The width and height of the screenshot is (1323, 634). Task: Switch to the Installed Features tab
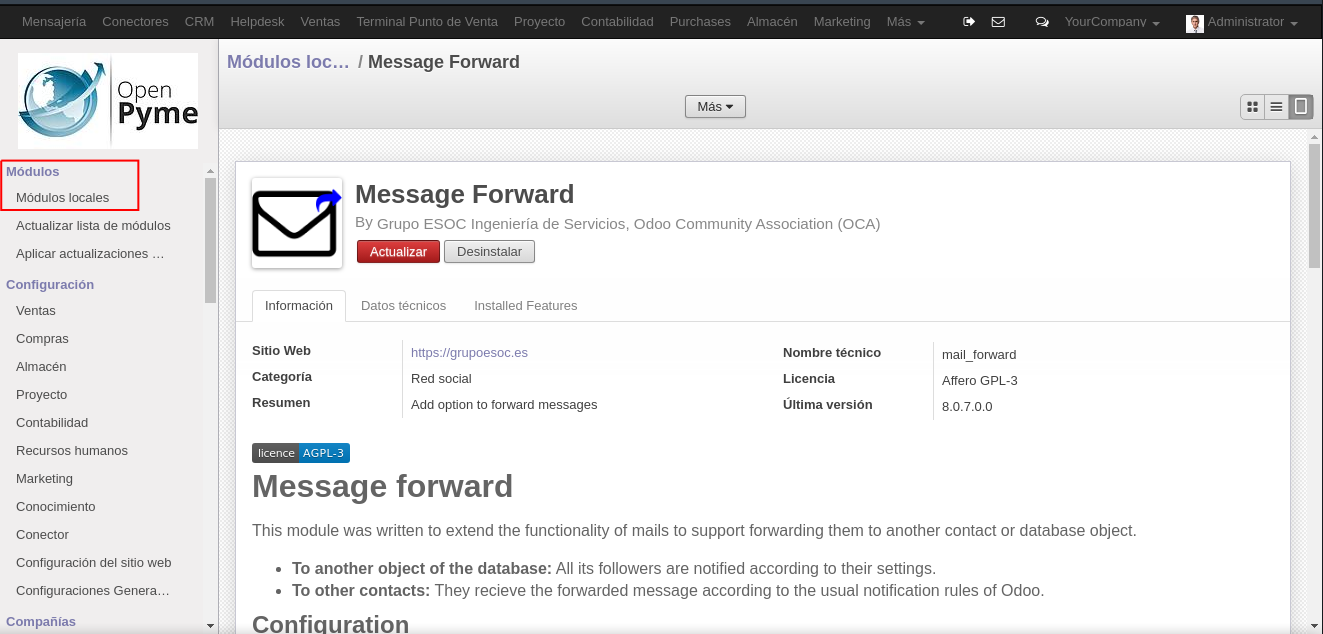(526, 306)
